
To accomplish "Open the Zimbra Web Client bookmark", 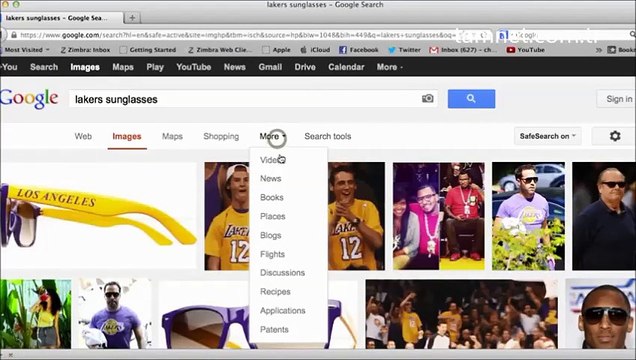I will pyautogui.click(x=219, y=50).
